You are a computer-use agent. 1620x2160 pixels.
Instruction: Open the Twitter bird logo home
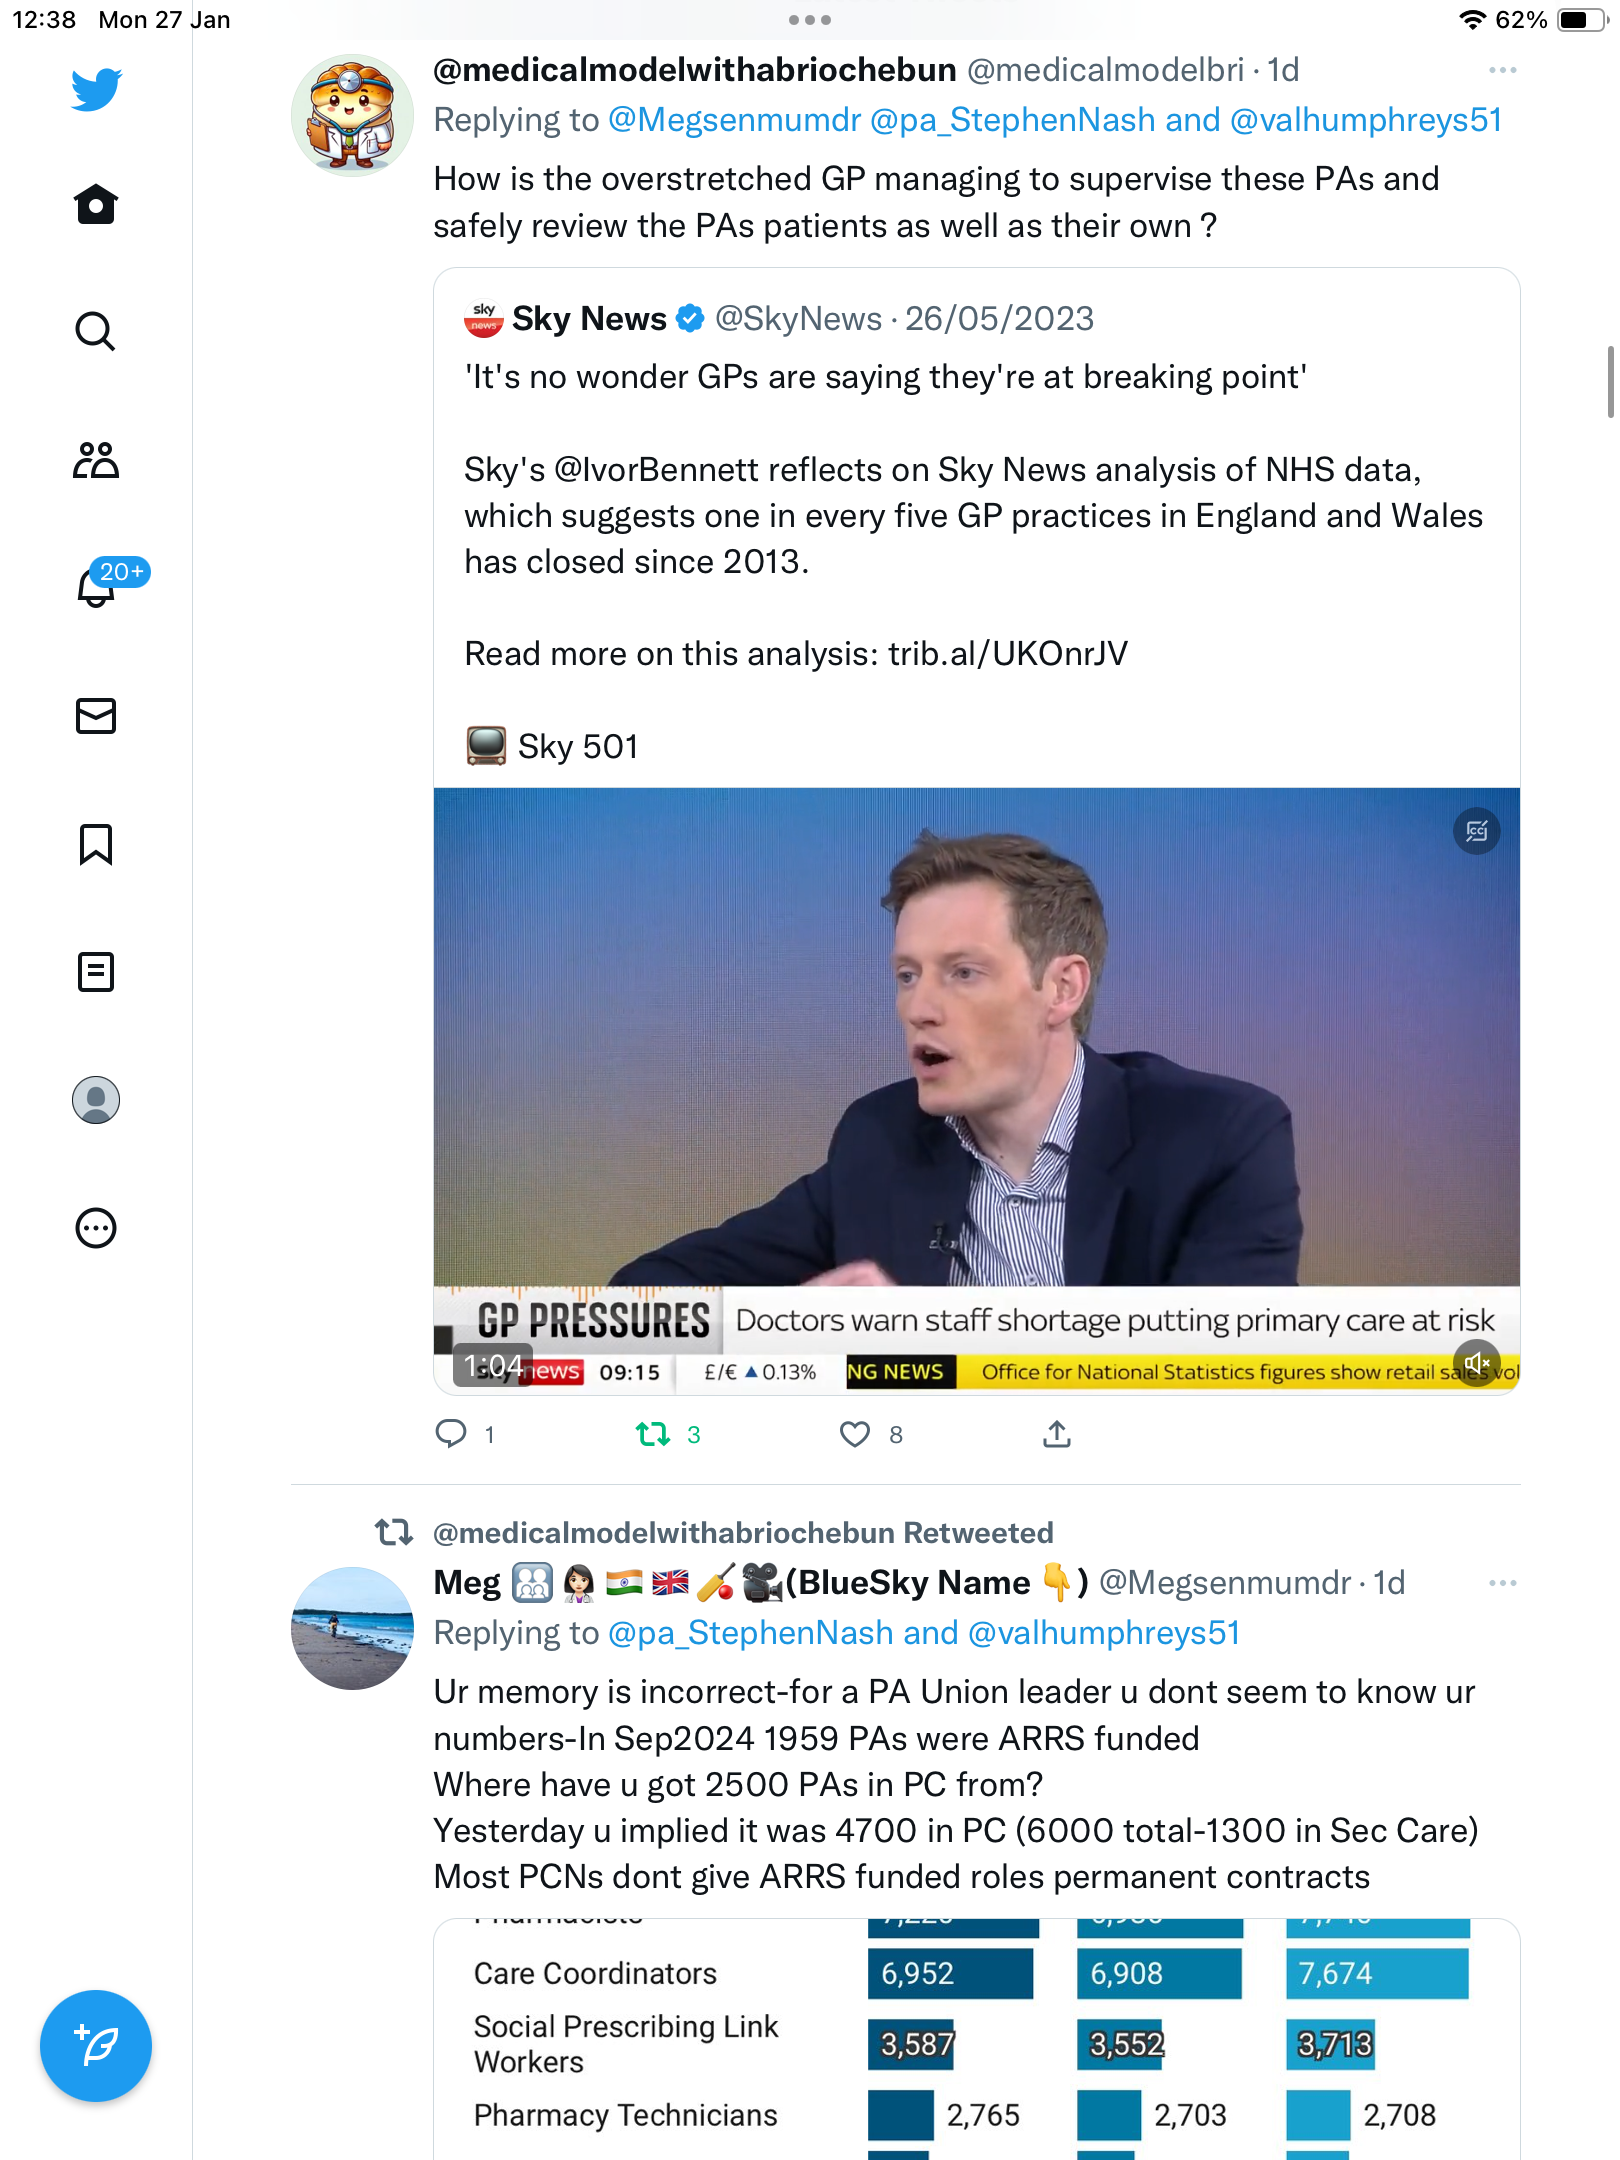tap(96, 89)
